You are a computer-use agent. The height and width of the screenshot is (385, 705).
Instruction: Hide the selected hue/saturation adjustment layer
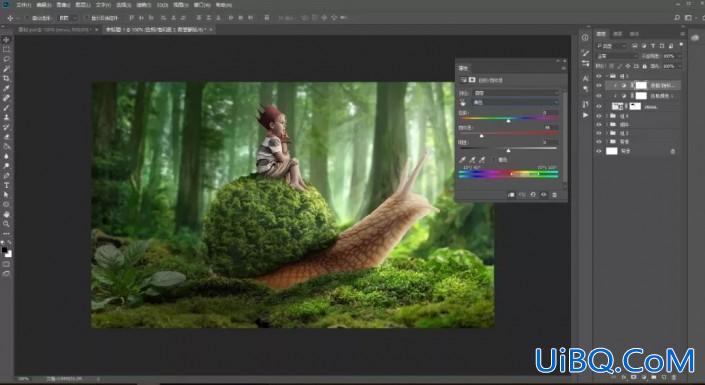[599, 85]
